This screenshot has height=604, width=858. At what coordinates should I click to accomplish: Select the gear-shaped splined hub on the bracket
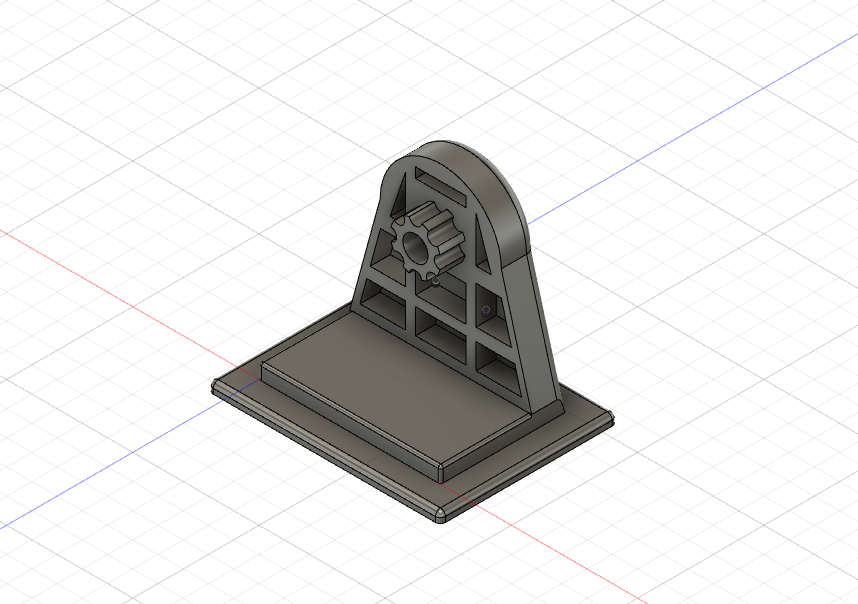[x=427, y=241]
